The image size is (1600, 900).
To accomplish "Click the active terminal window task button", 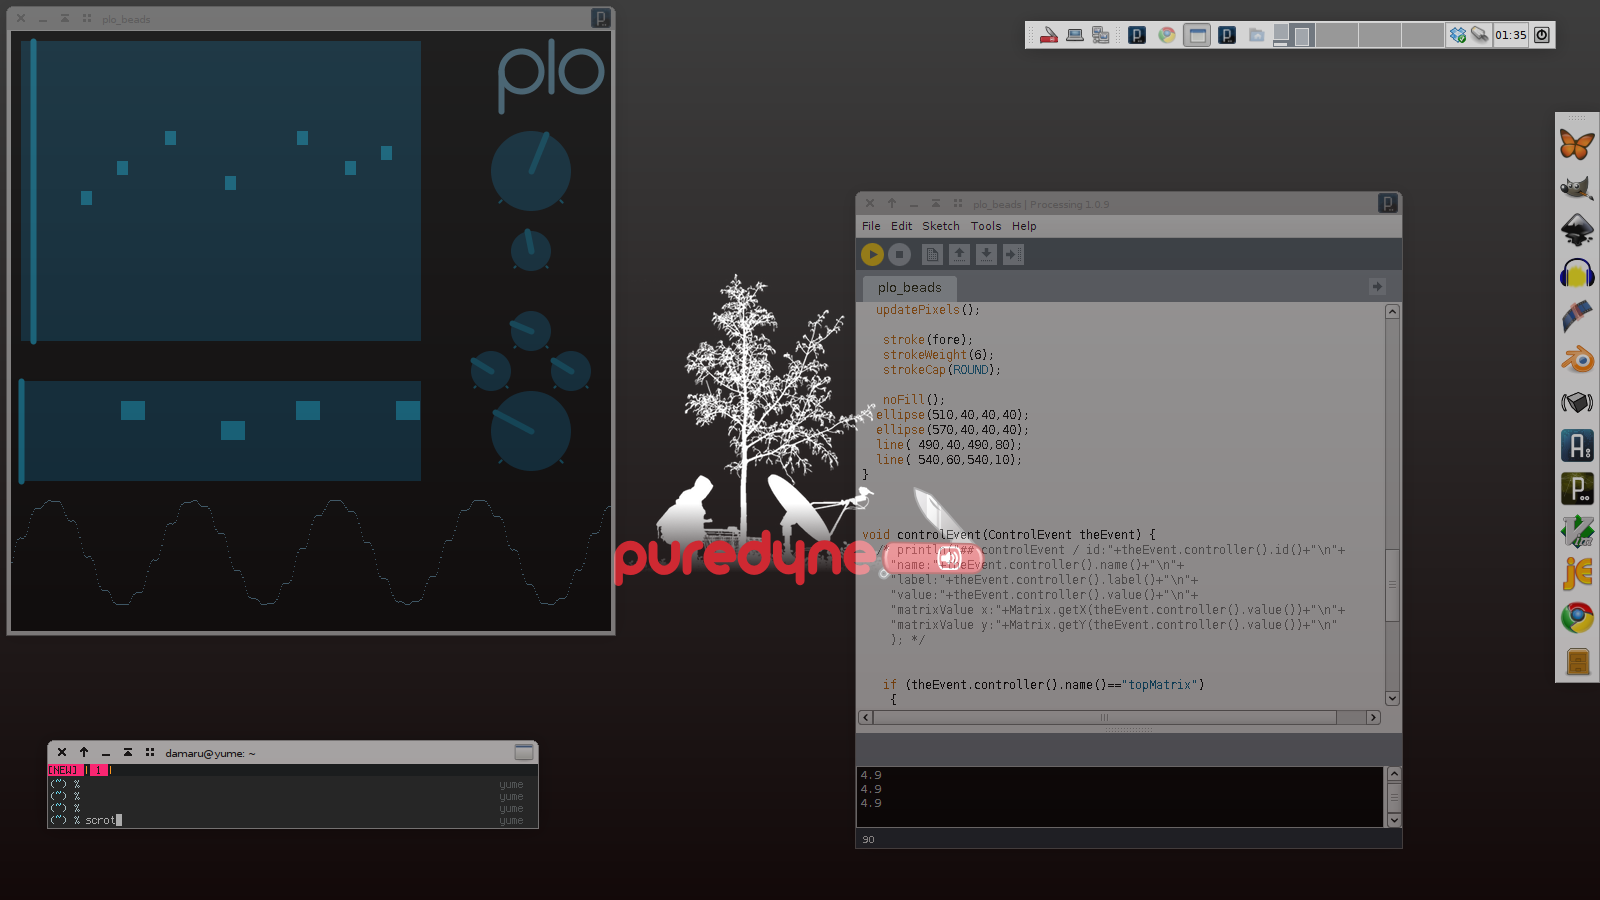I will tap(1197, 35).
